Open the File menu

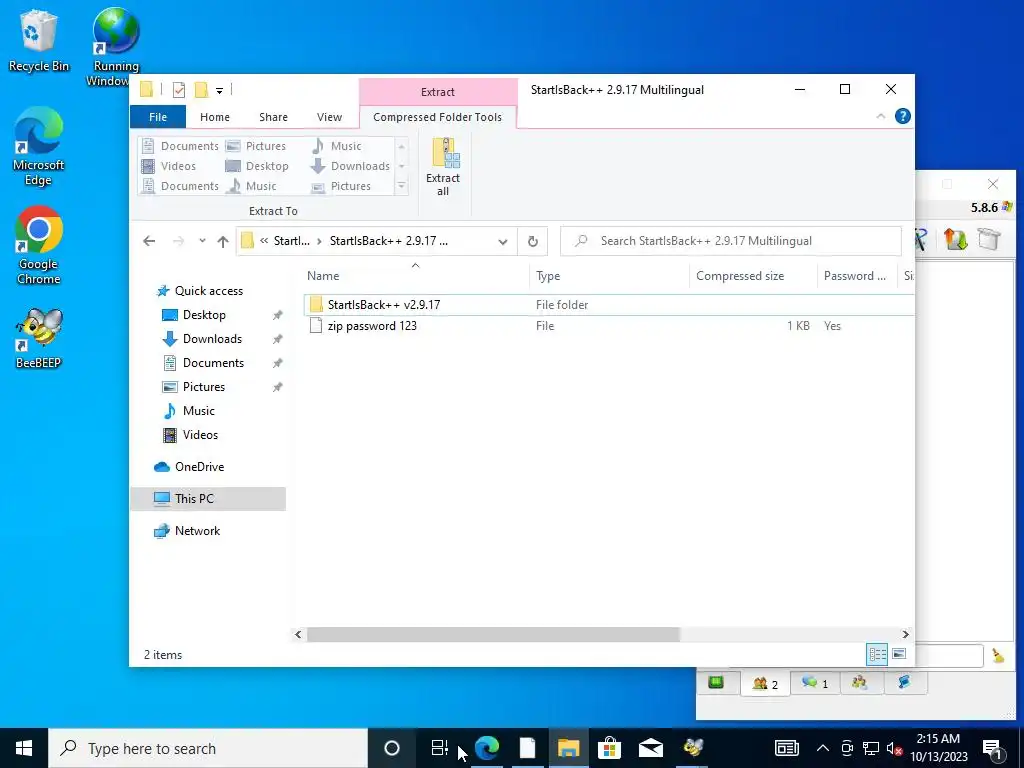[158, 117]
